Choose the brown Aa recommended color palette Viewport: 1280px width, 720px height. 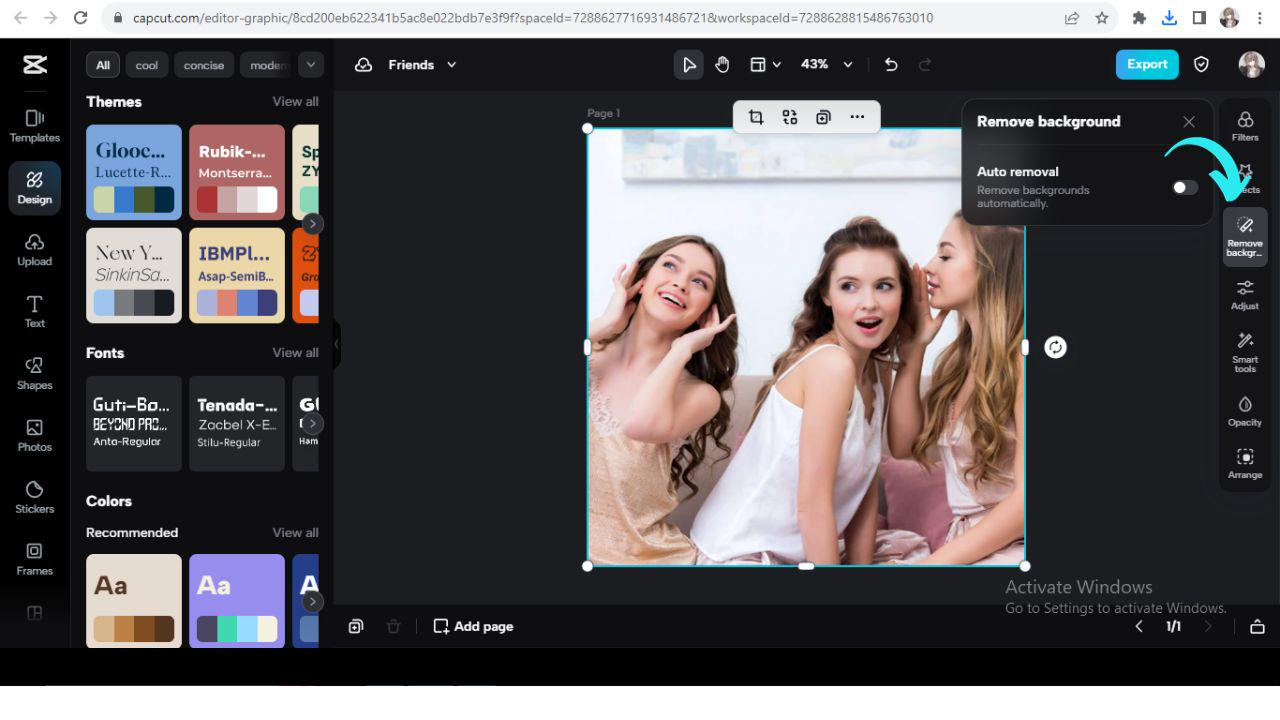(134, 600)
